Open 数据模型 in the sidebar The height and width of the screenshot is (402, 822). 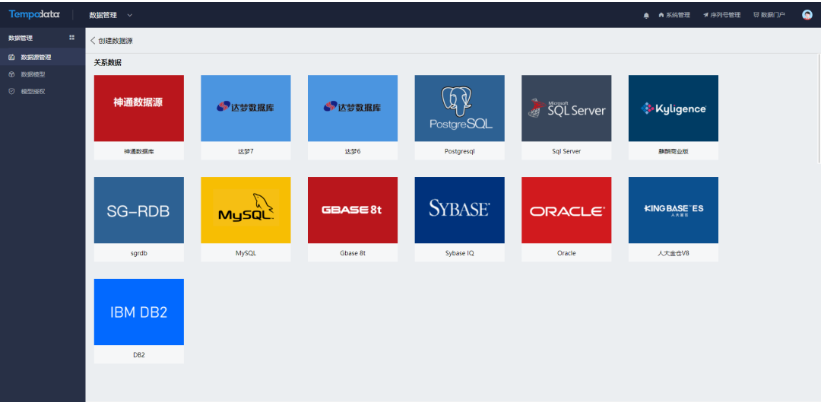32,74
